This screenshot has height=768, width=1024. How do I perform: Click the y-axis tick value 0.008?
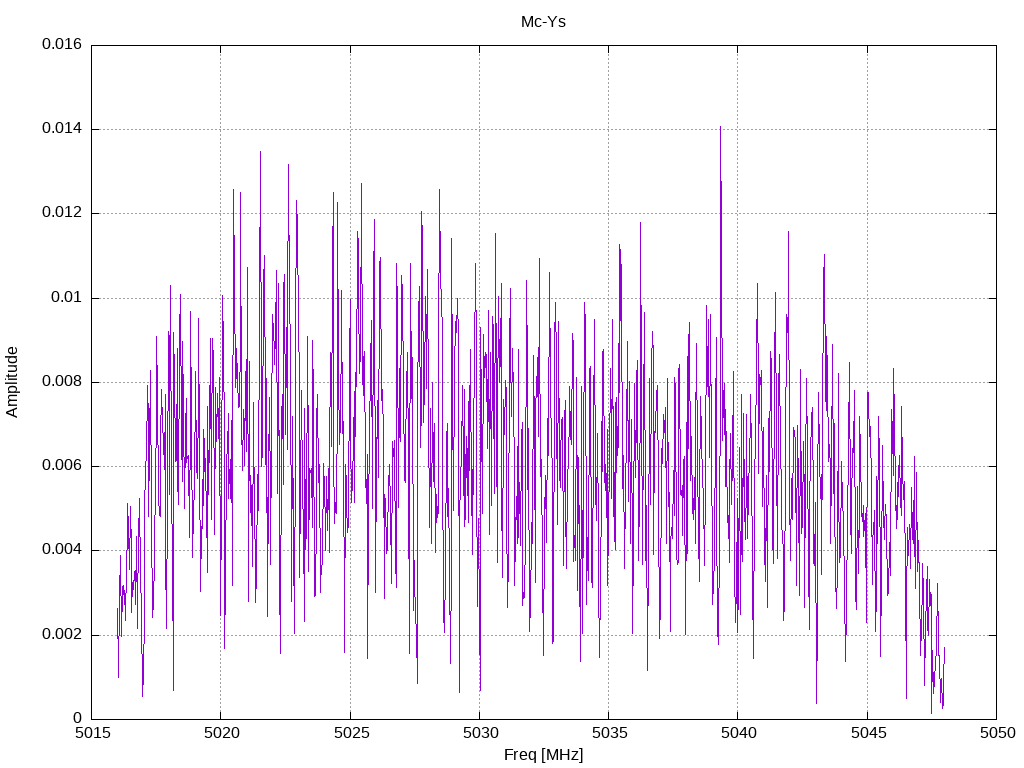click(x=62, y=381)
